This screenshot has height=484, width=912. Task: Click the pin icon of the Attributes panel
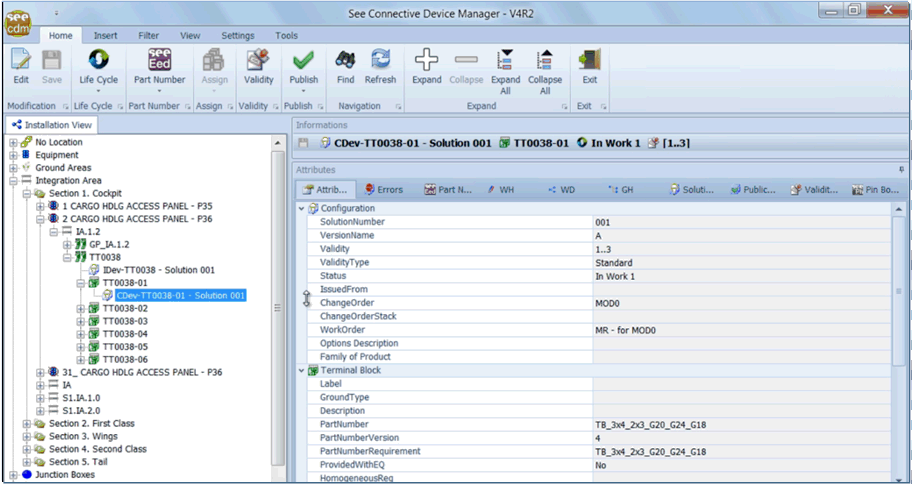(x=902, y=170)
